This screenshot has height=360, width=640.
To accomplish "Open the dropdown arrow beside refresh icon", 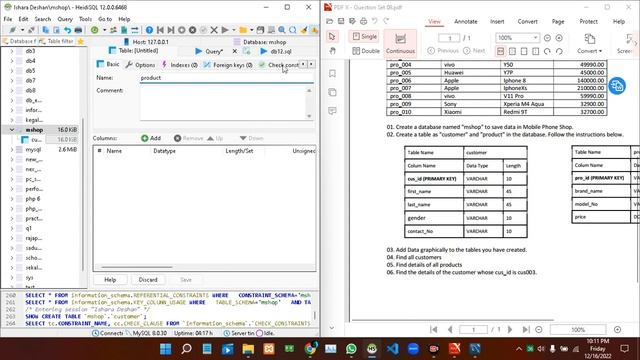I will point(104,30).
